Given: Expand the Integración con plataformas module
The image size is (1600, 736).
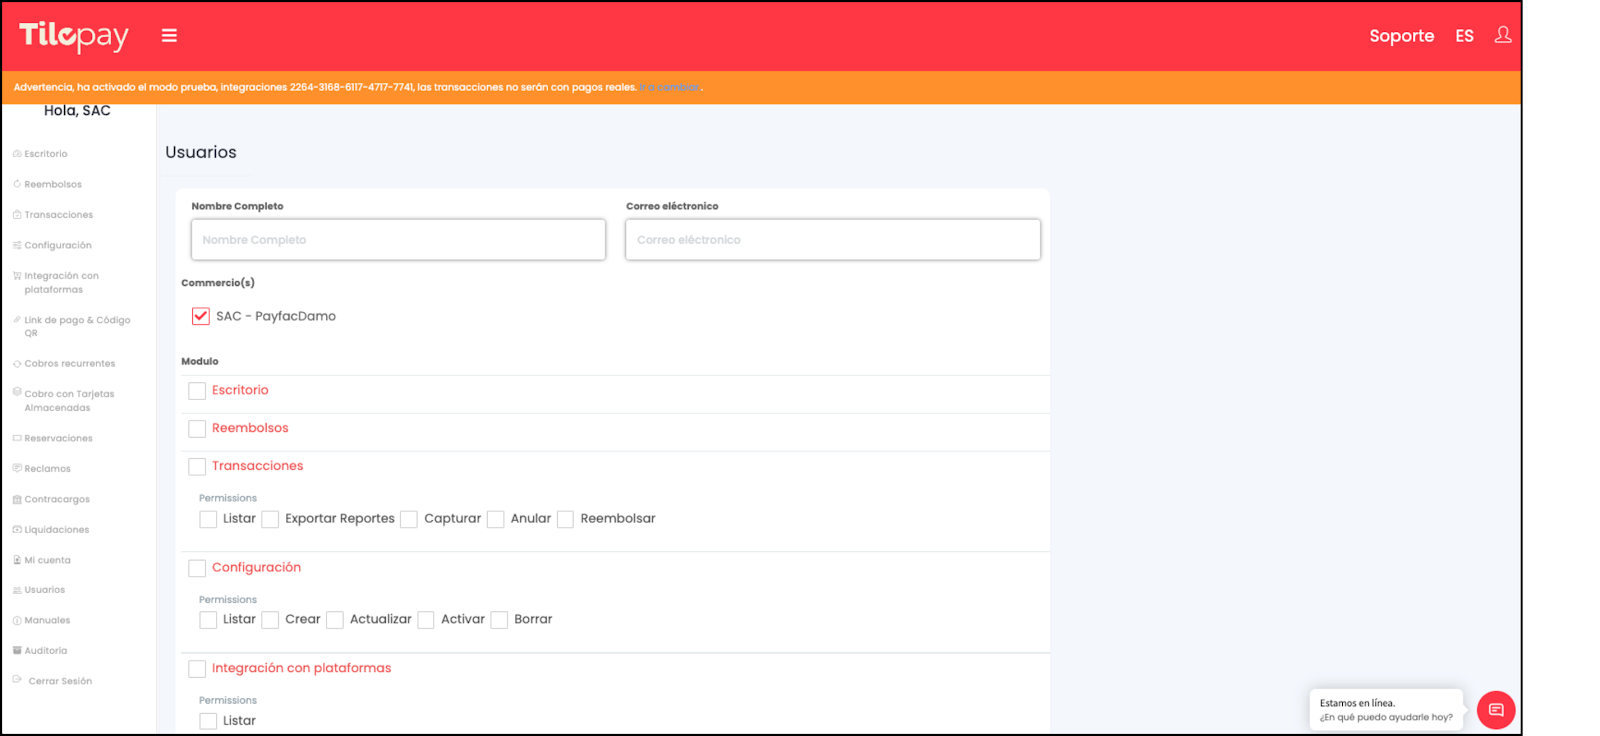Looking at the screenshot, I should [x=301, y=668].
